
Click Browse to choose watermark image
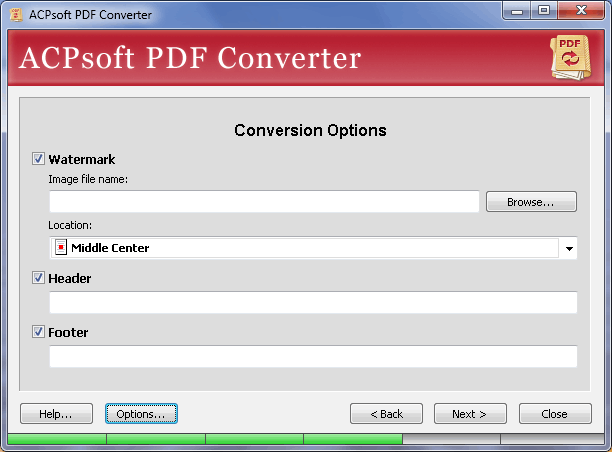point(531,202)
